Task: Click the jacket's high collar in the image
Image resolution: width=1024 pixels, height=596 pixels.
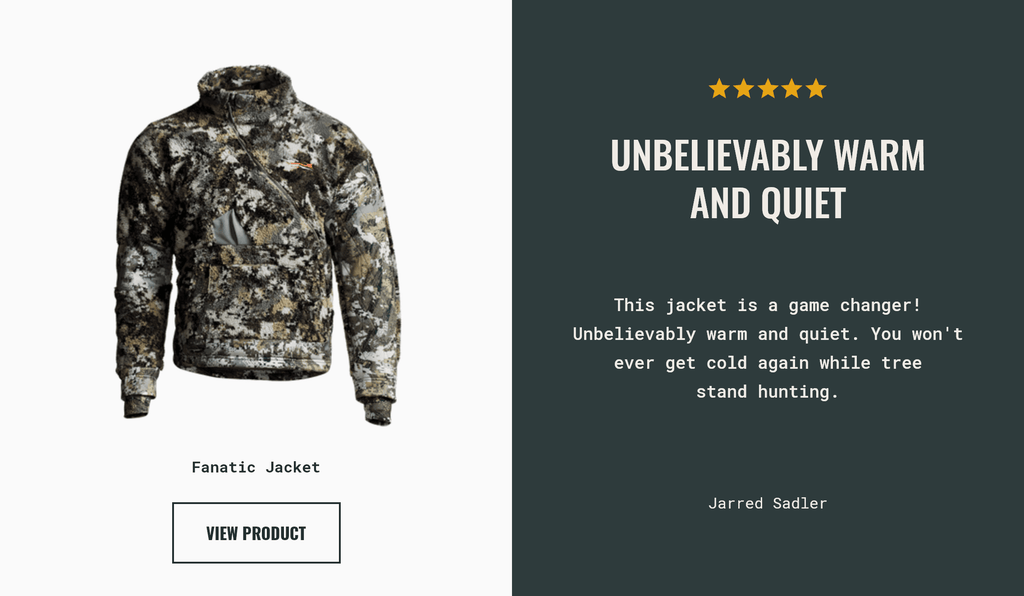Action: (x=245, y=86)
